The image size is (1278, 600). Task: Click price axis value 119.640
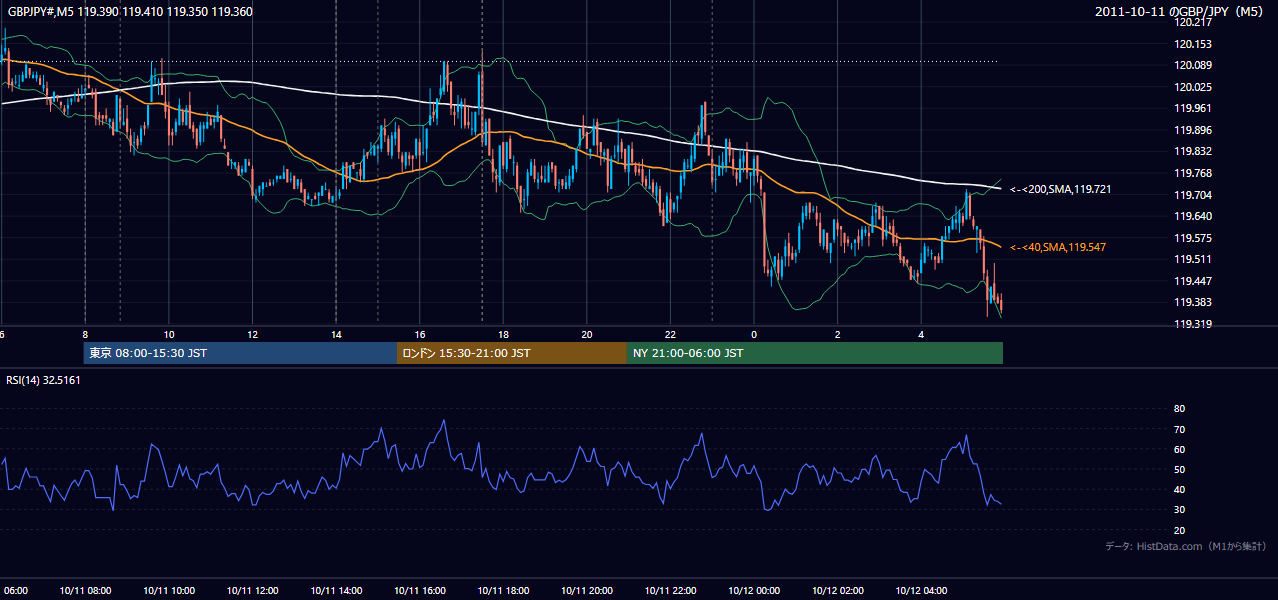1195,216
